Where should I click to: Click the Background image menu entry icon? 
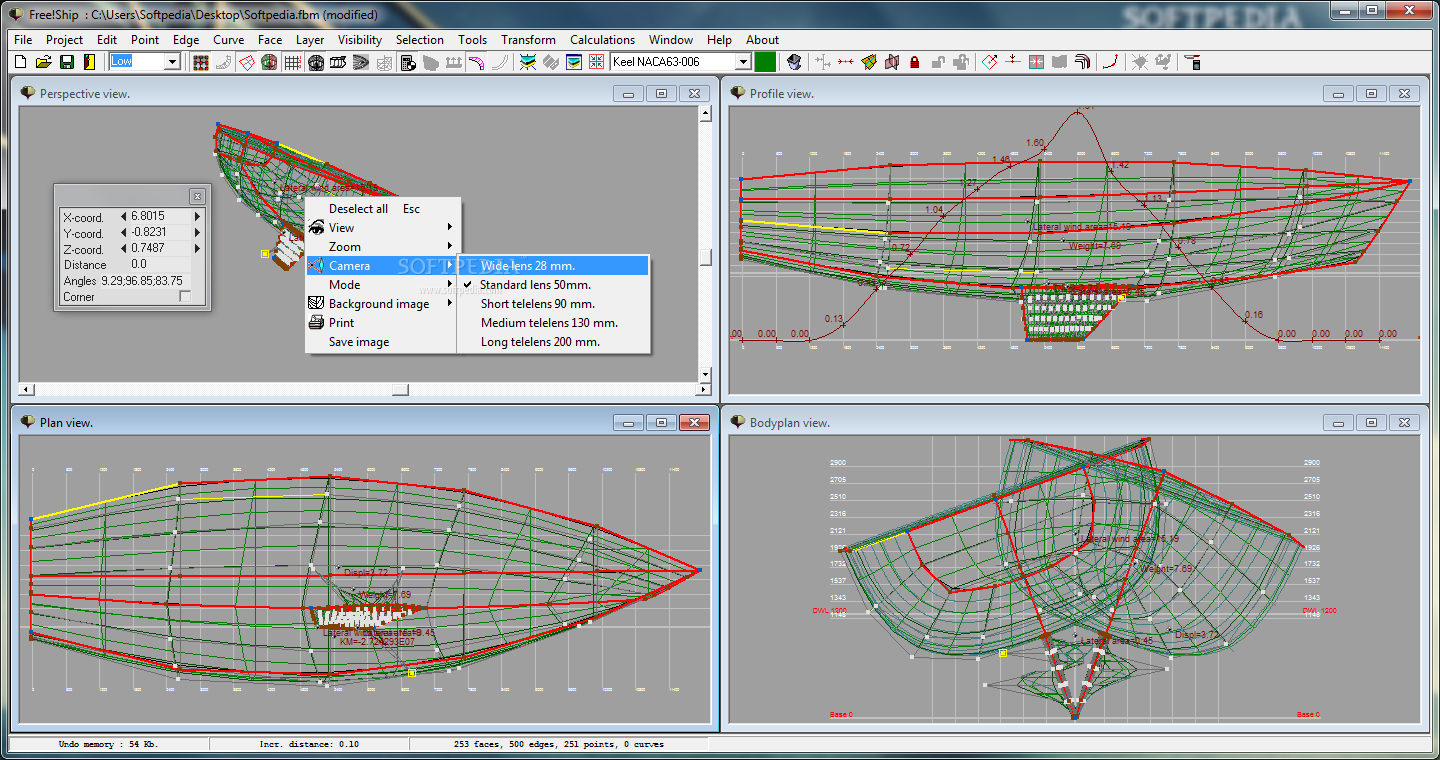316,304
